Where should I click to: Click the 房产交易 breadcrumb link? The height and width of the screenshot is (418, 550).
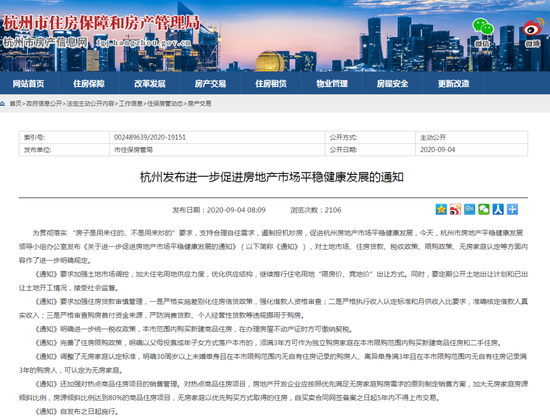[199, 103]
